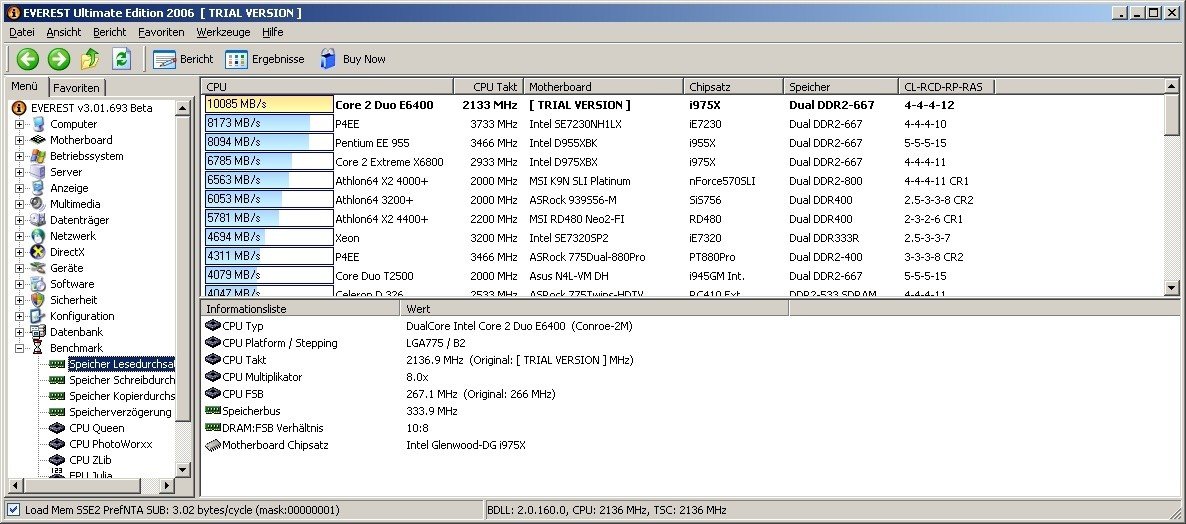This screenshot has width=1186, height=524.
Task: Click right arrow of tree horizontal scrollbar
Action: pyautogui.click(x=168, y=485)
